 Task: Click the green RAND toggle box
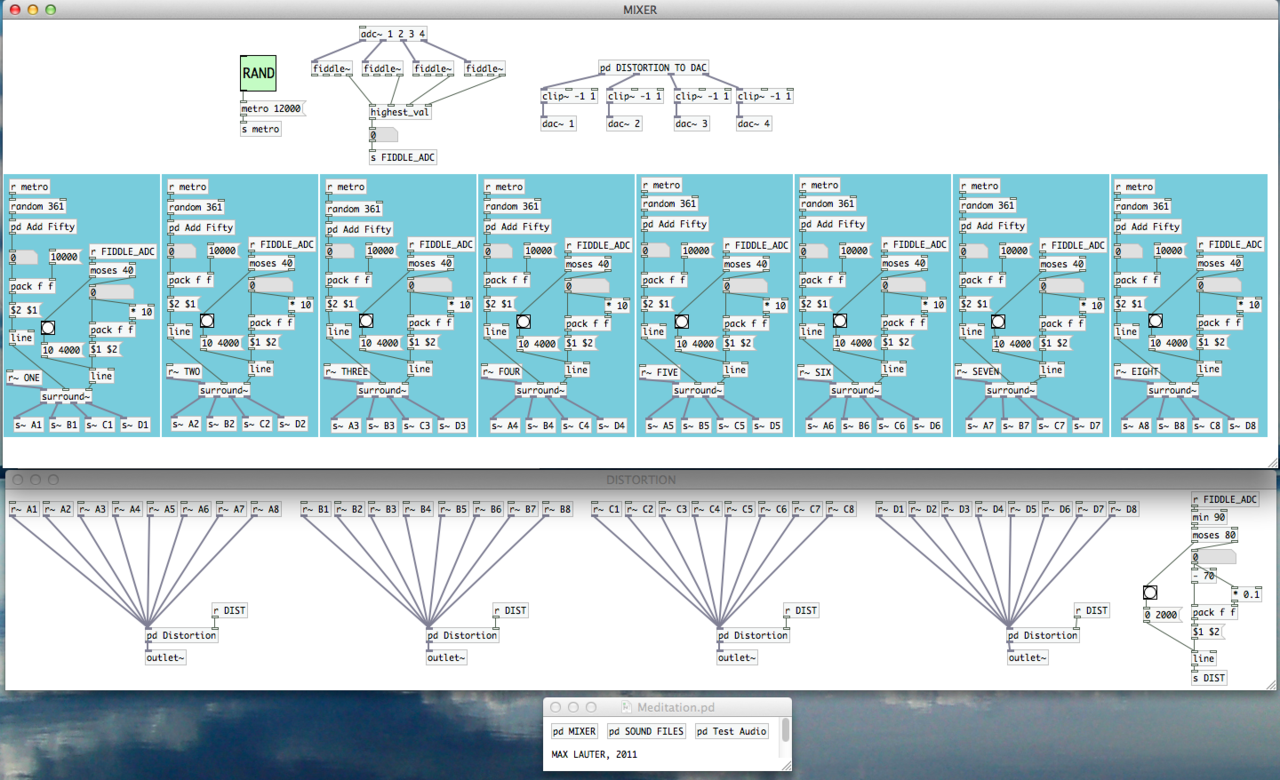tap(258, 73)
